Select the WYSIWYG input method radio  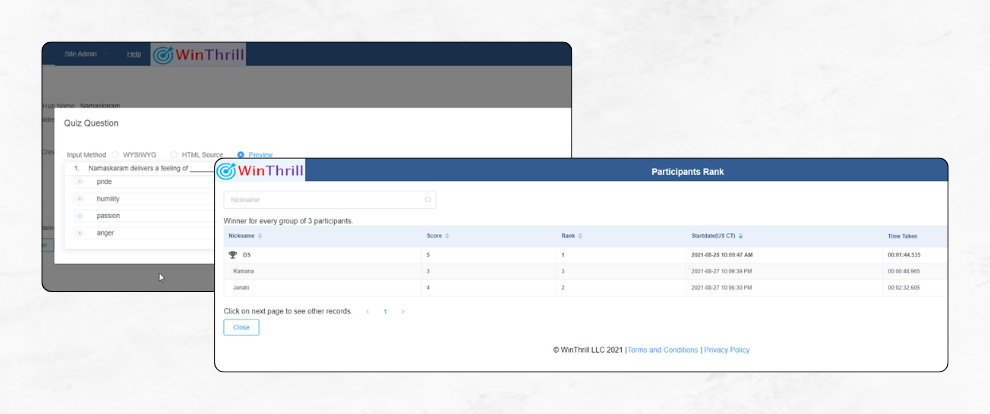pos(116,155)
